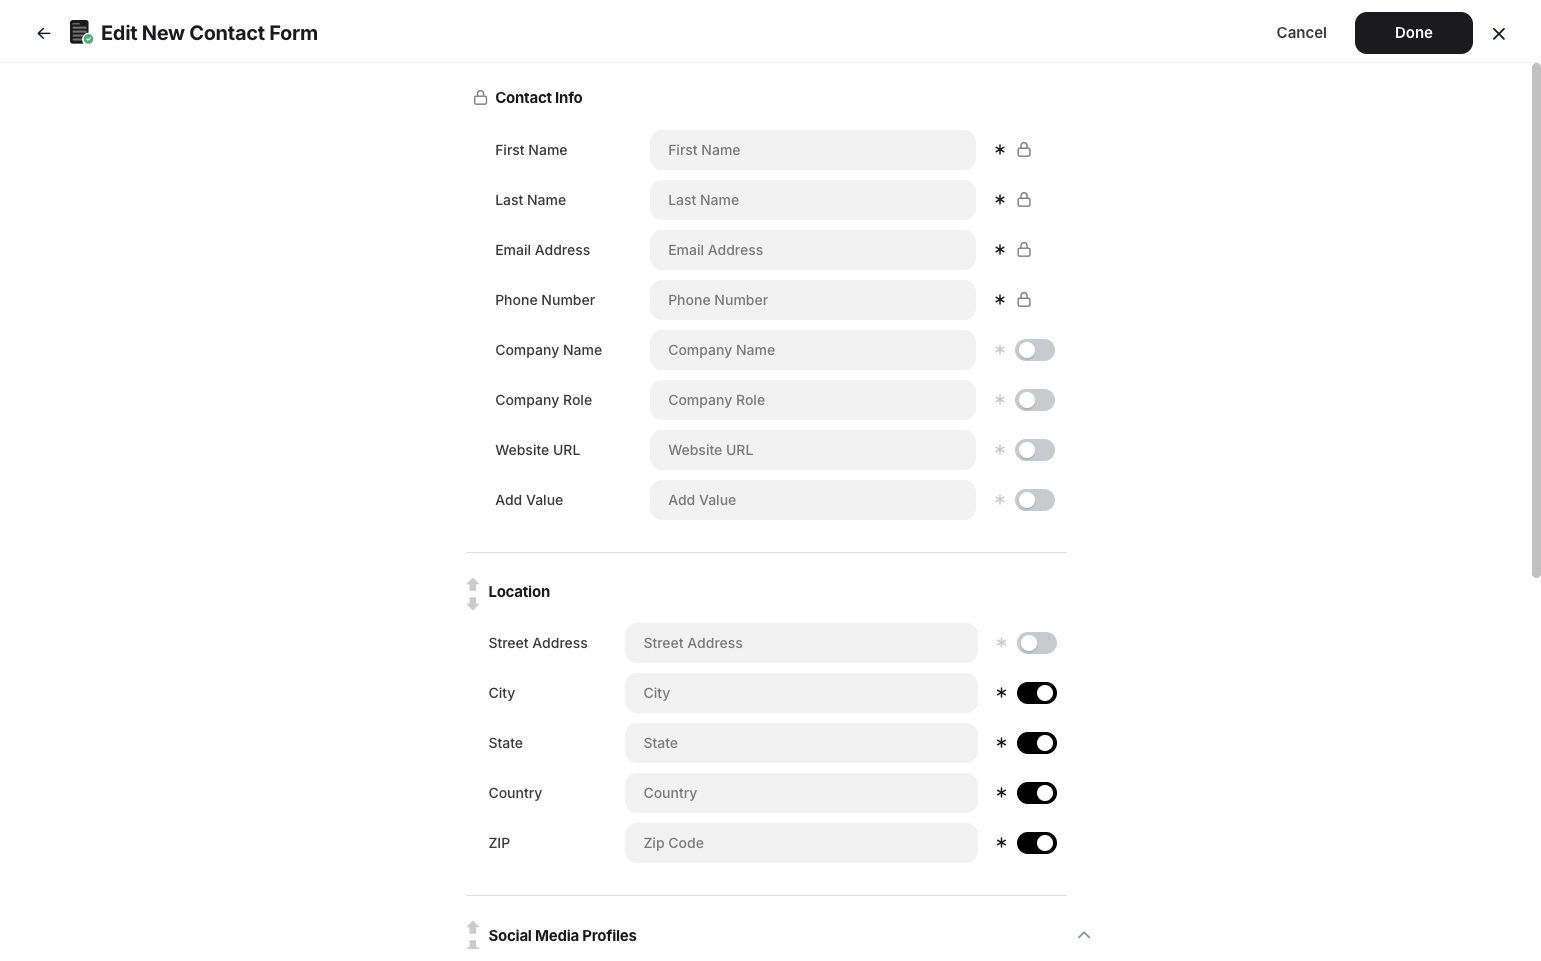
Task: Disable the Country field toggle
Action: 1037,793
